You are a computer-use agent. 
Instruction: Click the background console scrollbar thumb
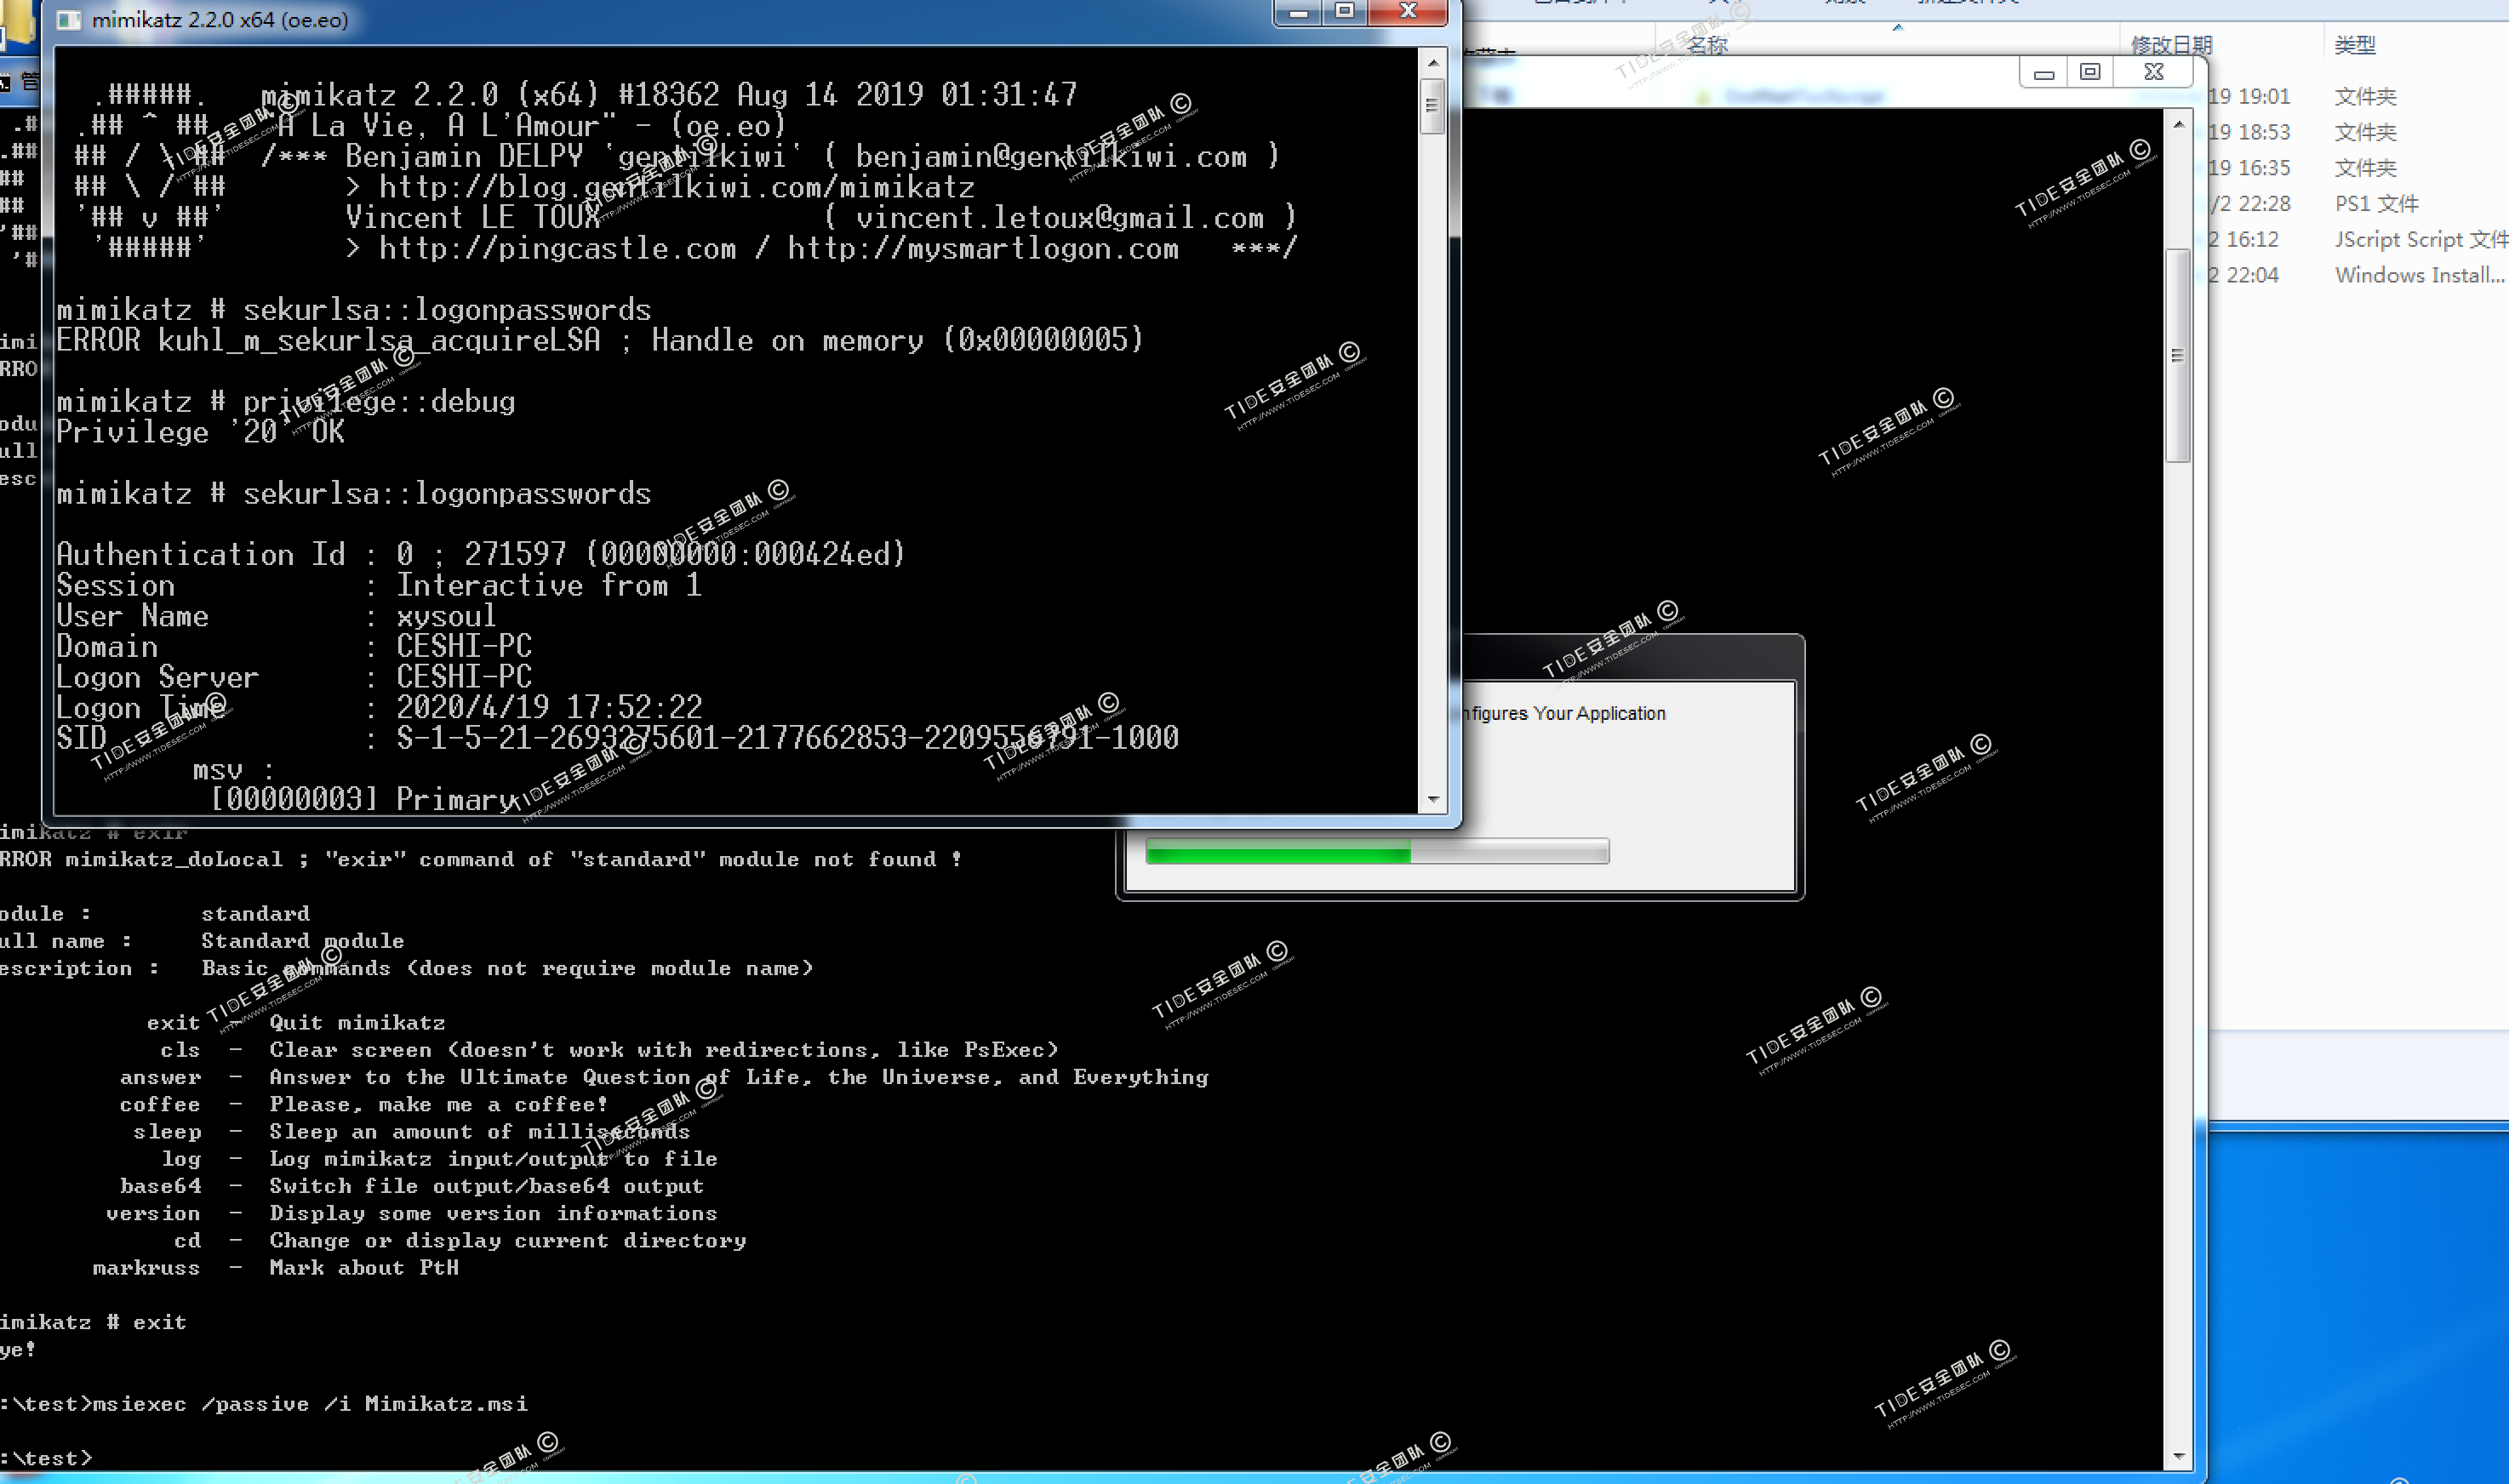tap(2178, 356)
